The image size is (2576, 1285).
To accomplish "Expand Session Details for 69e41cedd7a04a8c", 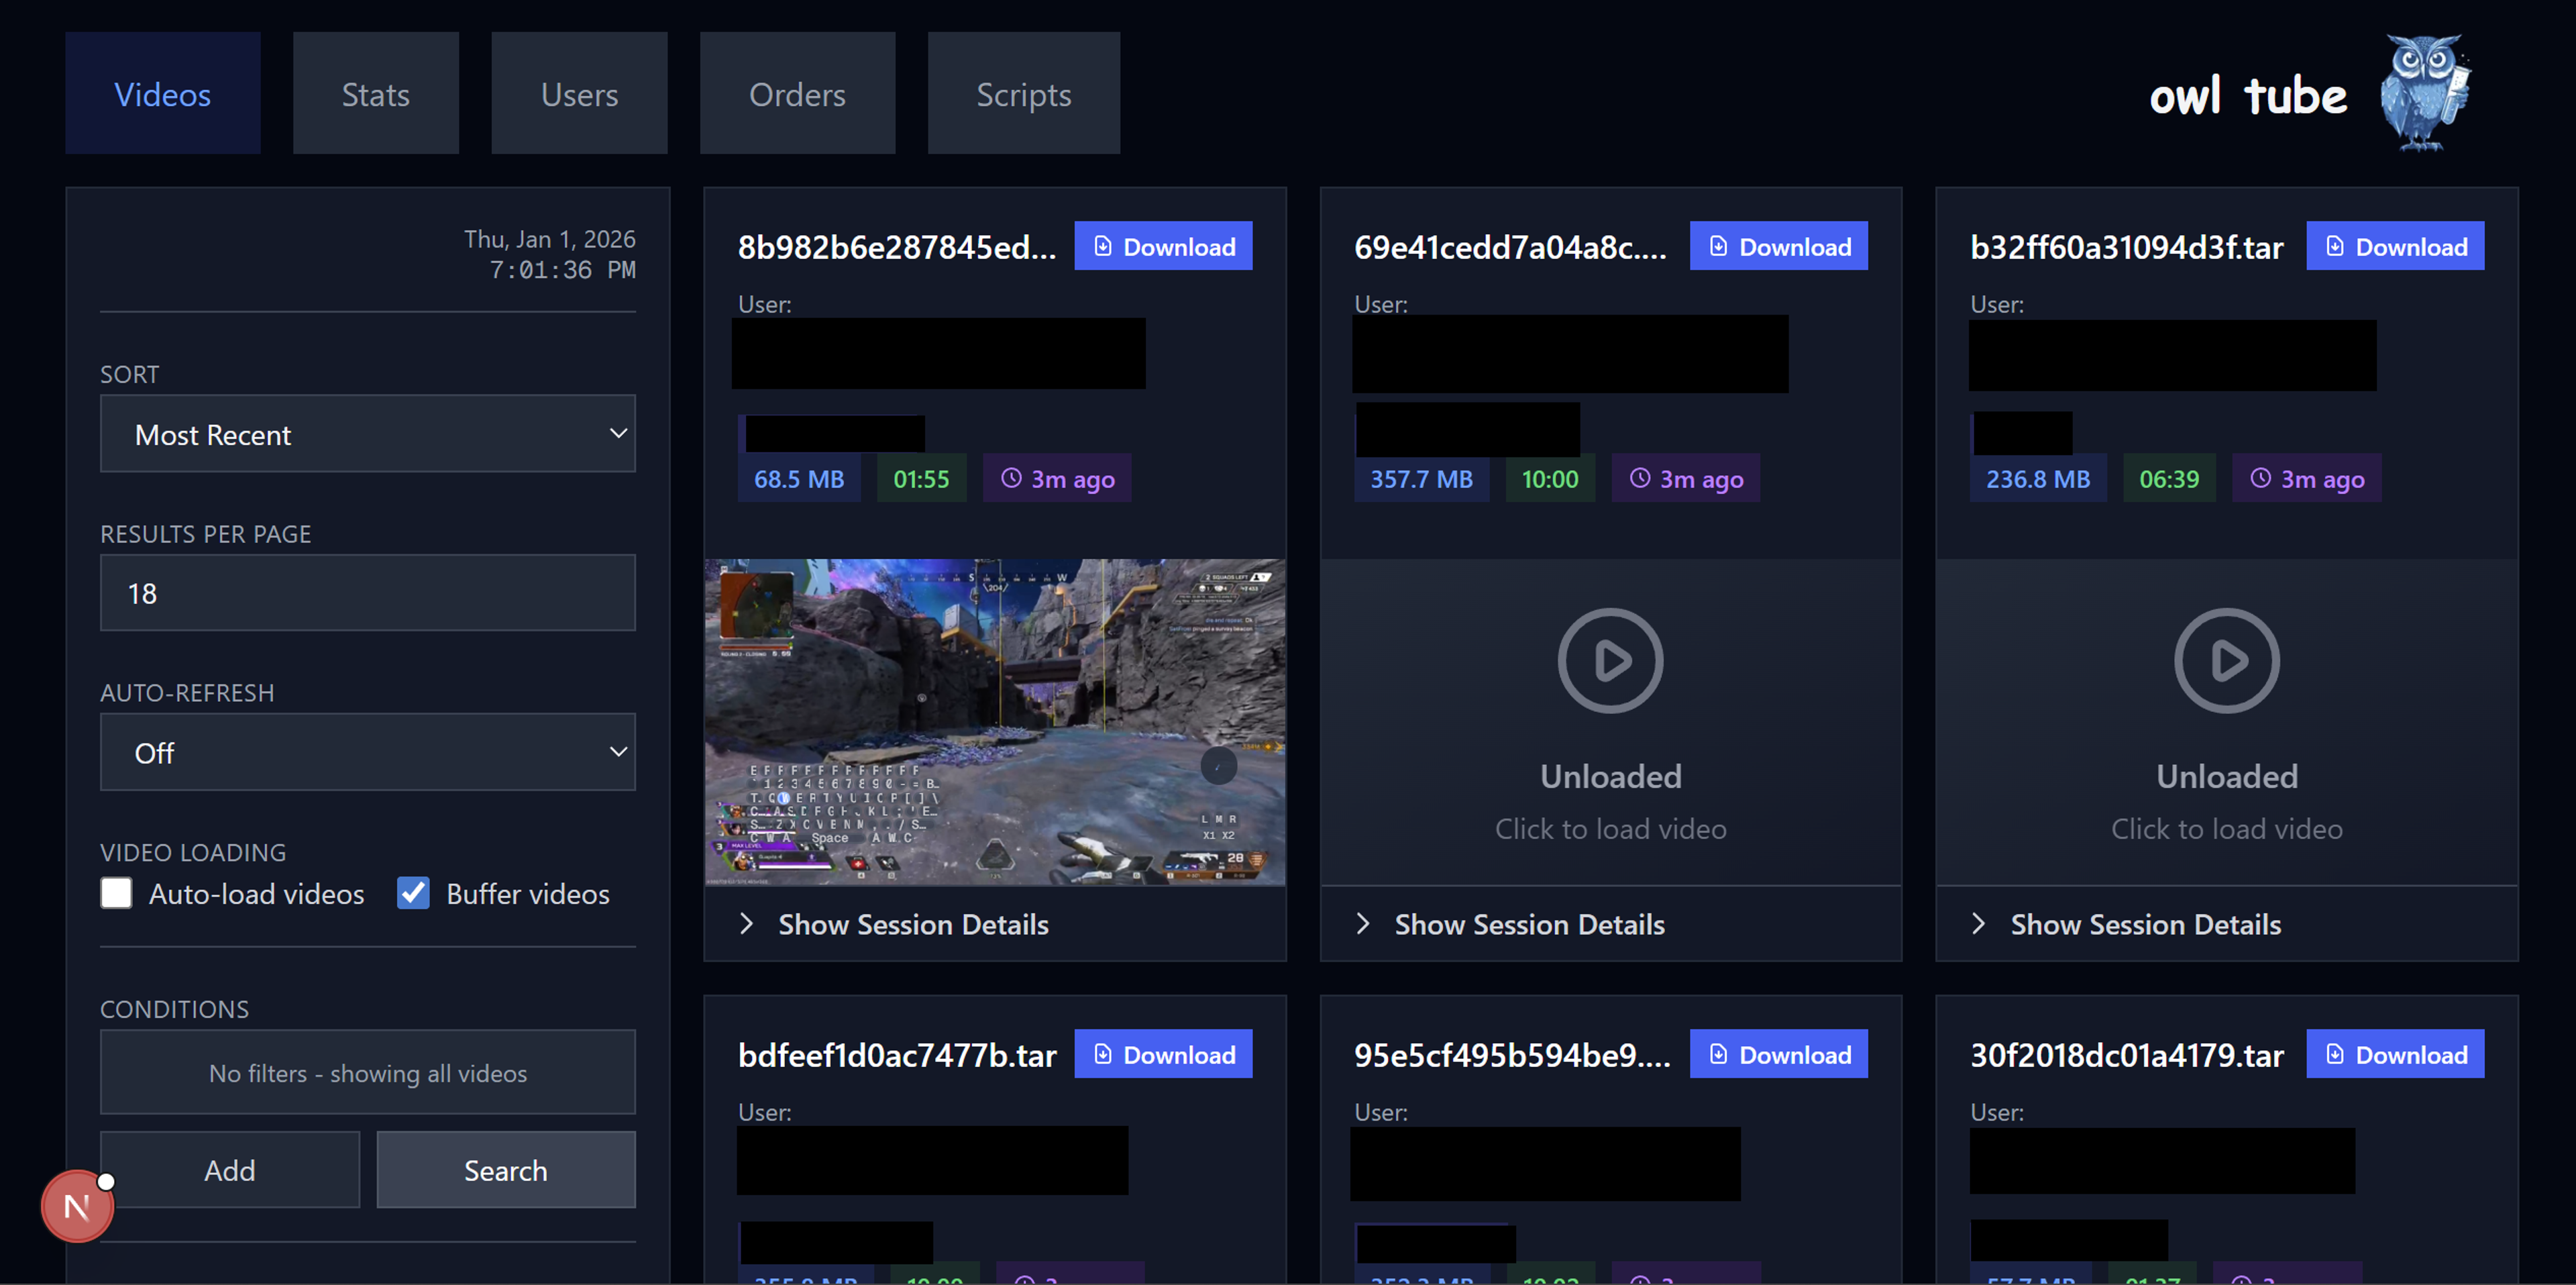I will (x=1610, y=924).
